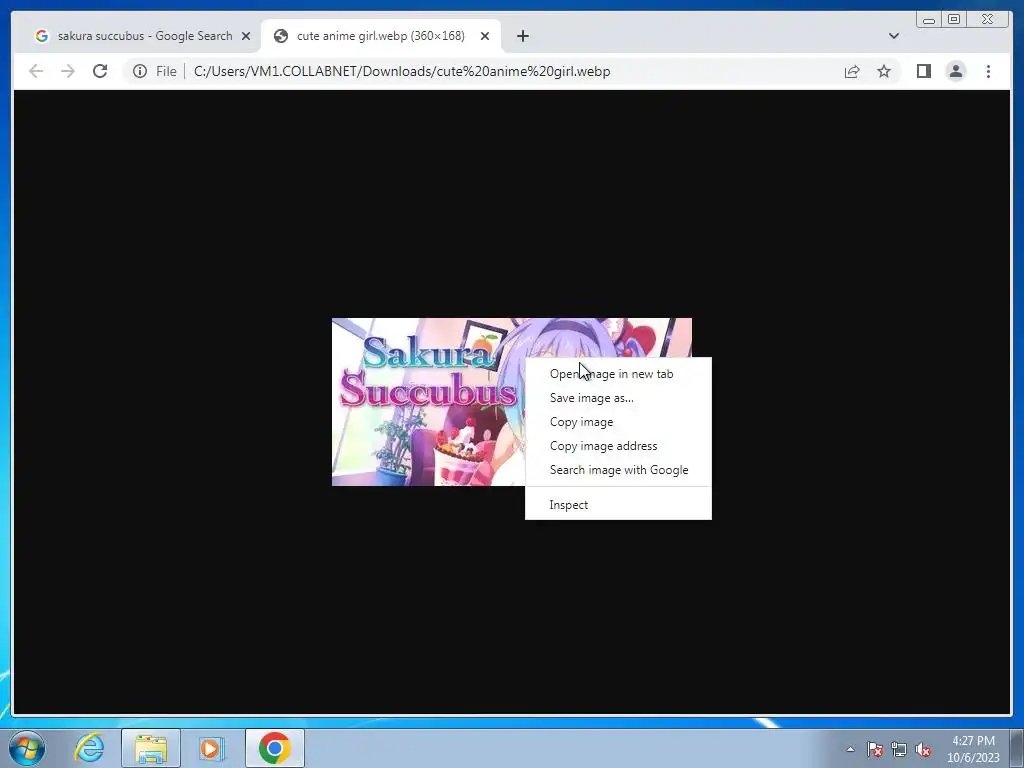This screenshot has height=768, width=1024.
Task: Open Chrome three-dot menu
Action: tap(988, 71)
